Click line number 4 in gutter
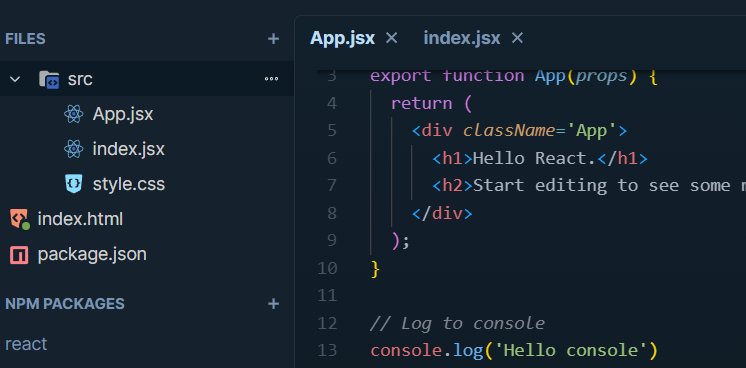746x368 pixels. [332, 103]
